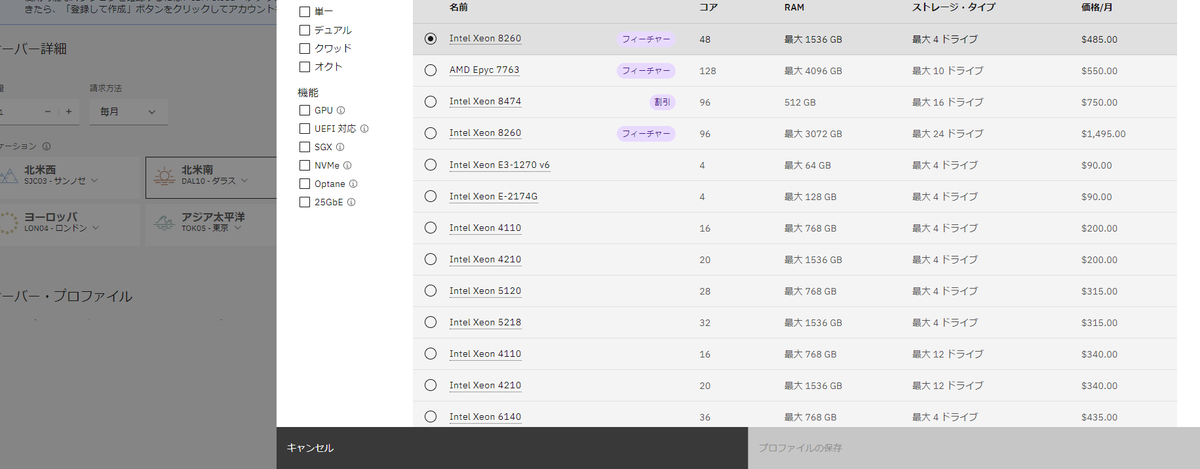Open the Optane filter info icon
This screenshot has width=1200, height=469.
[x=354, y=184]
